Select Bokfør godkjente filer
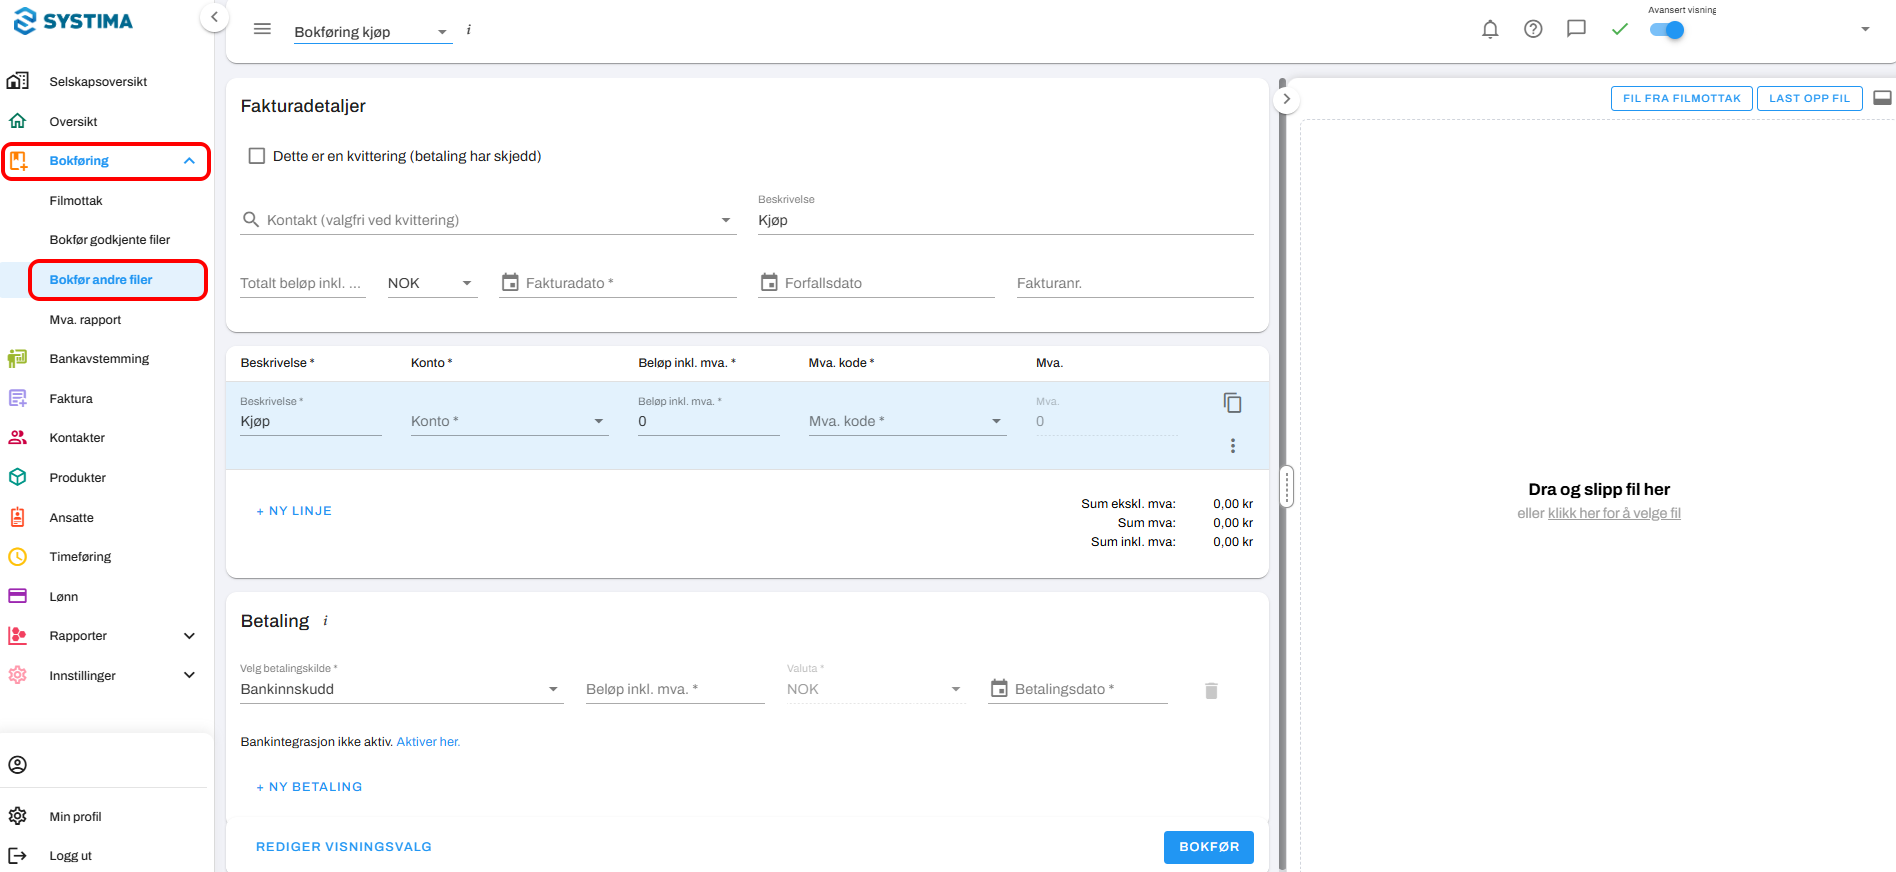Image resolution: width=1896 pixels, height=872 pixels. (x=110, y=240)
